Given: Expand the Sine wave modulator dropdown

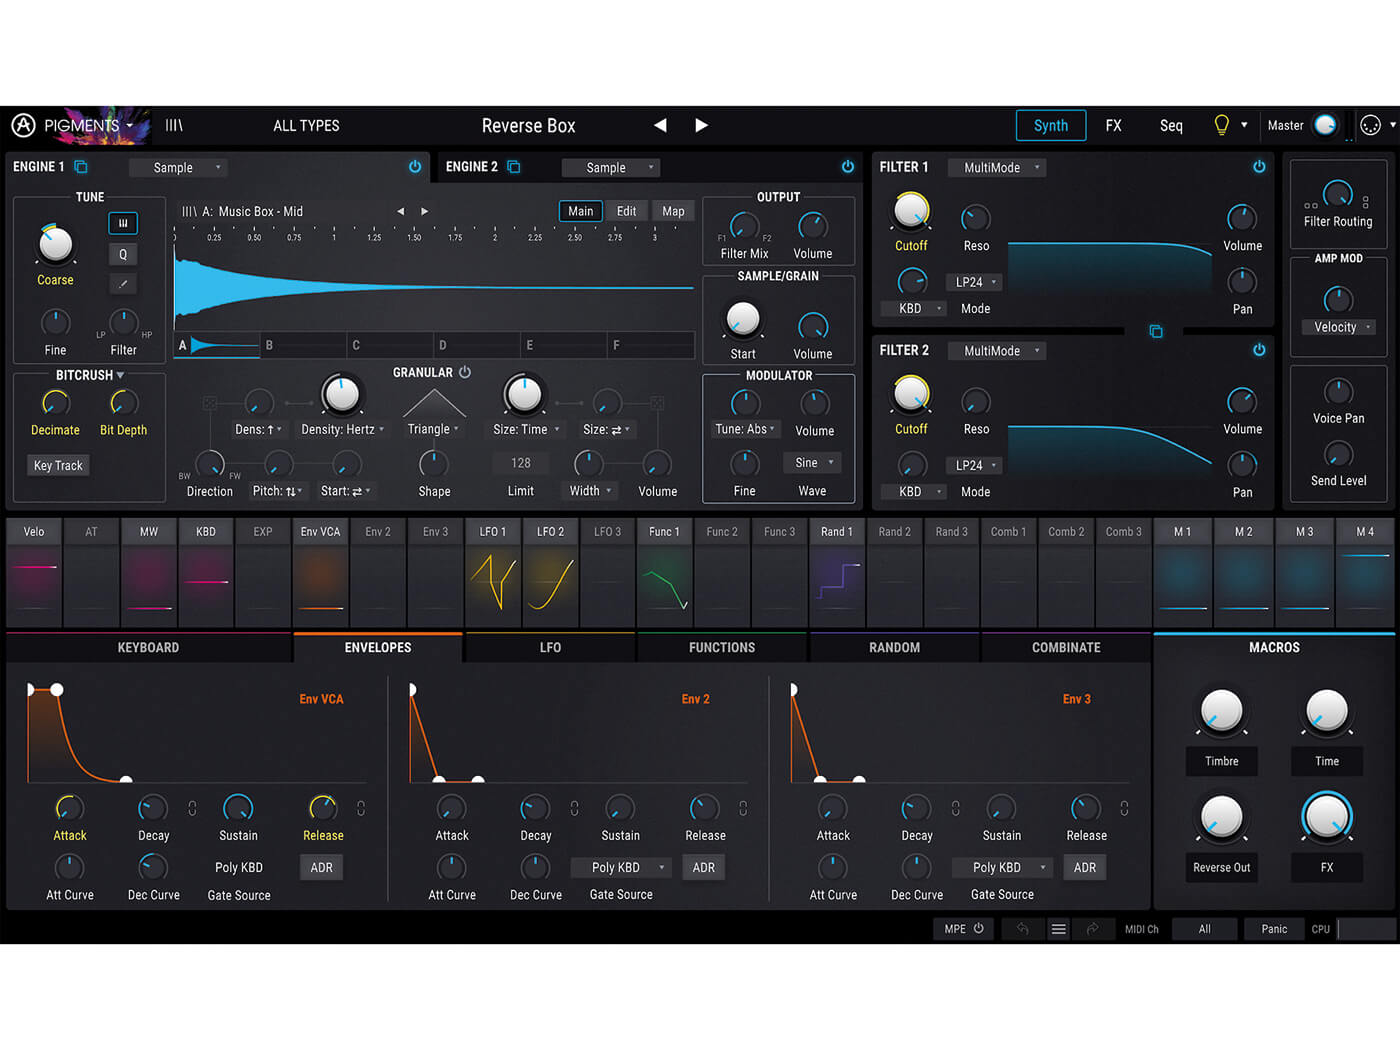Looking at the screenshot, I should (x=813, y=462).
